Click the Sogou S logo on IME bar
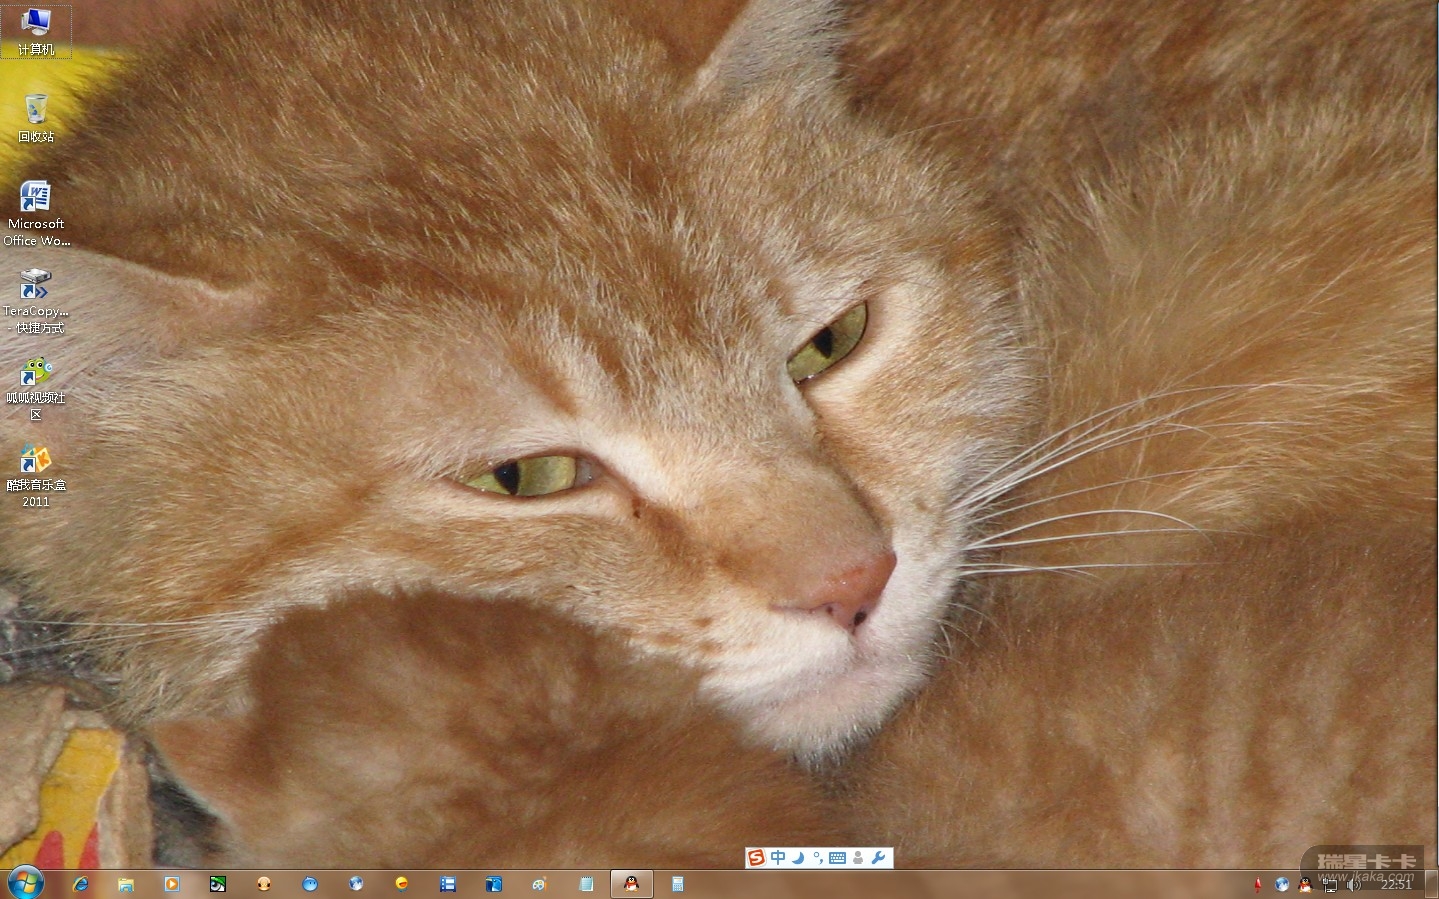 (x=757, y=858)
